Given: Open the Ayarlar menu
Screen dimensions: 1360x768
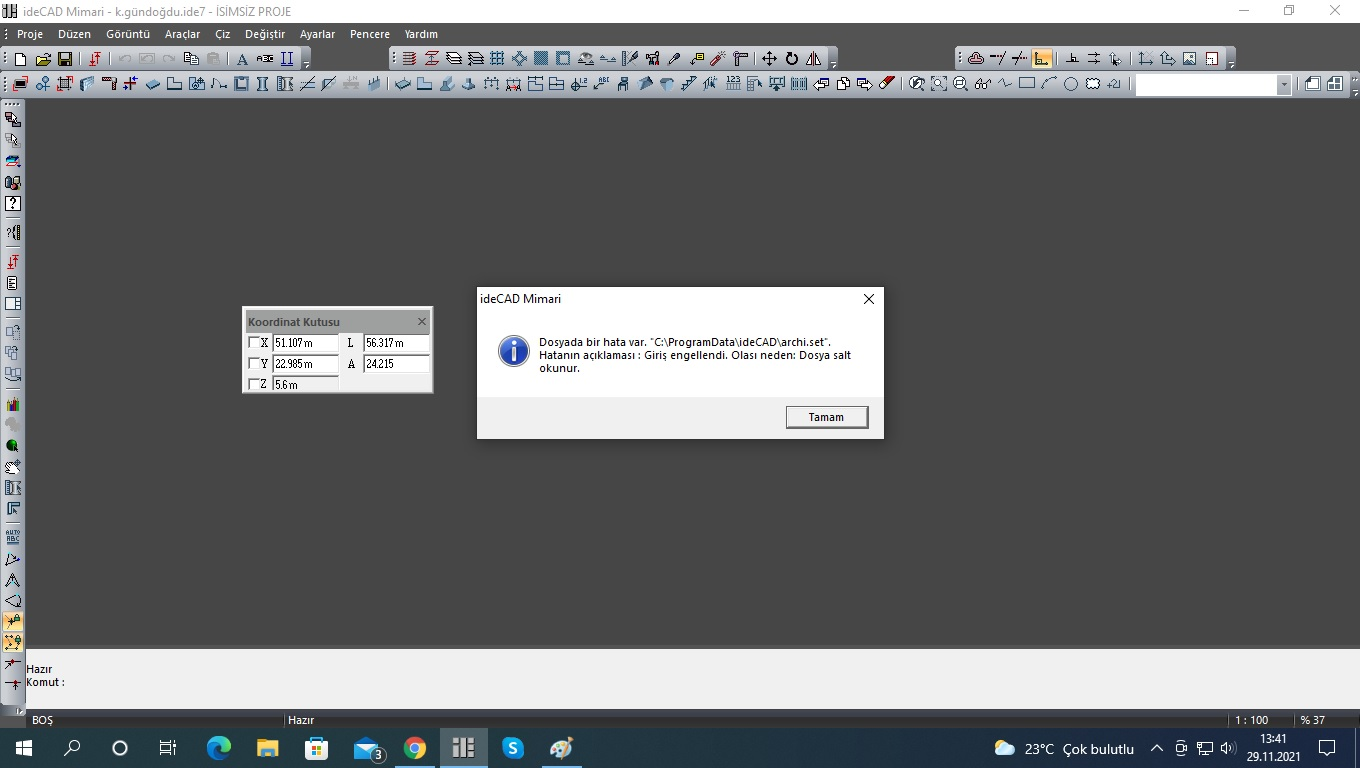Looking at the screenshot, I should [x=318, y=34].
